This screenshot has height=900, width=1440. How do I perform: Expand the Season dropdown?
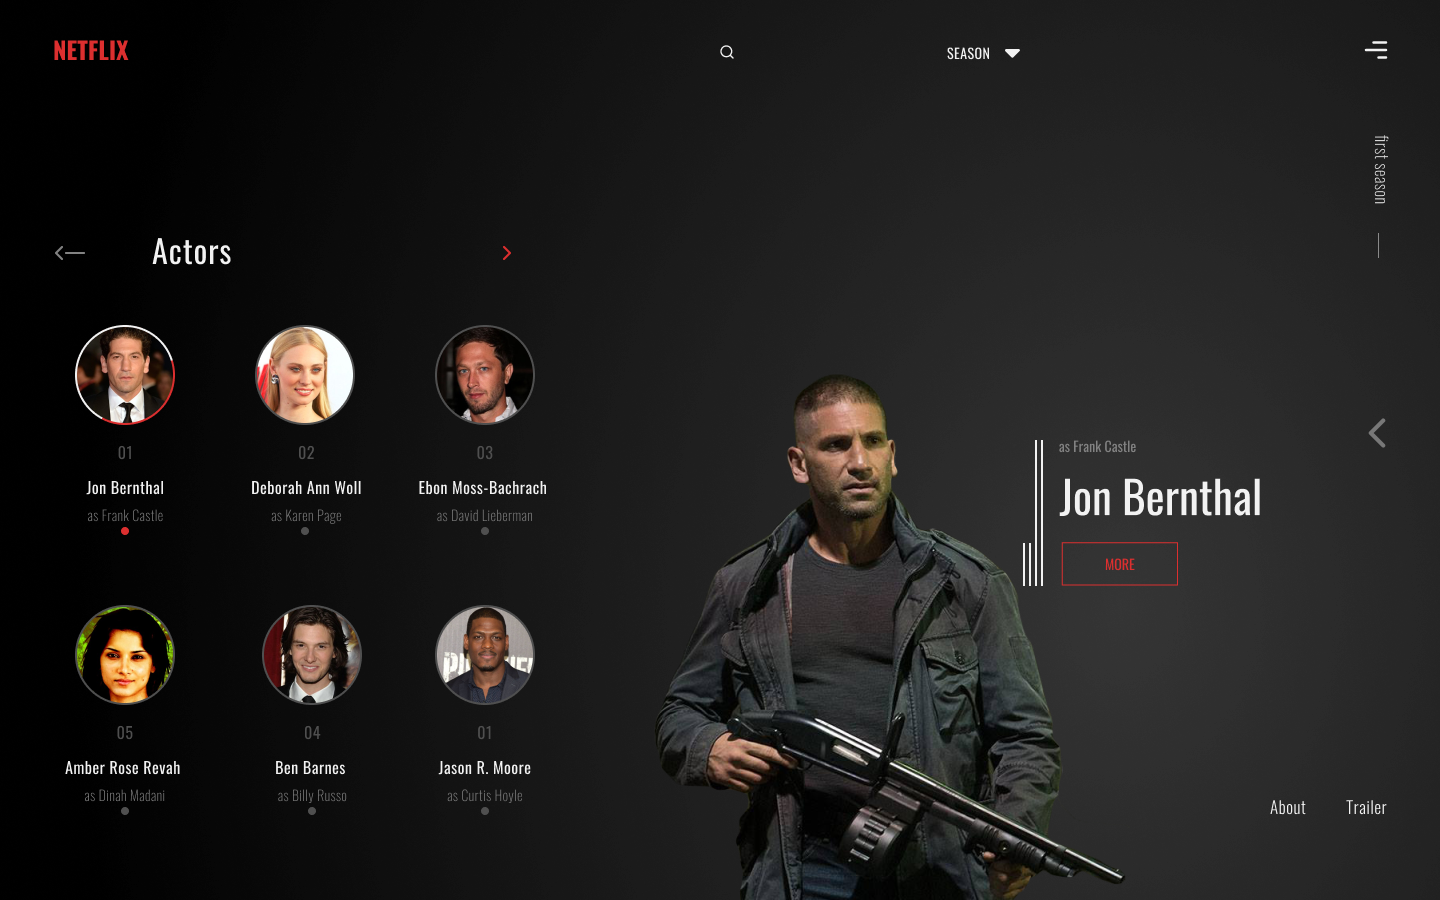pyautogui.click(x=983, y=53)
